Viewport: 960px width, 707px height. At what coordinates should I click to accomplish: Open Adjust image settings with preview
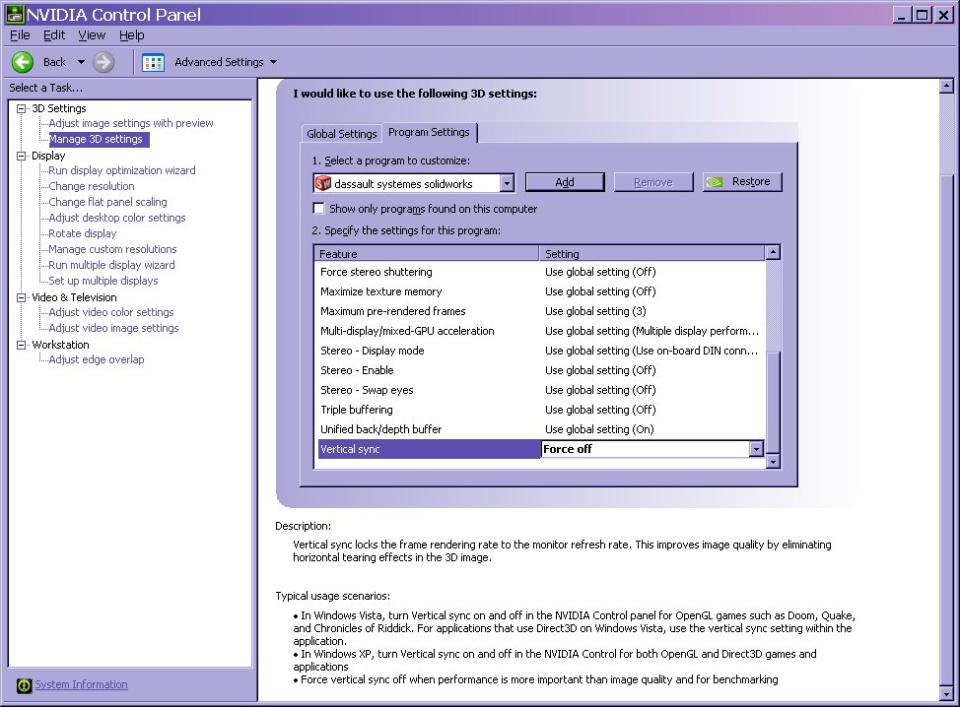pos(131,123)
